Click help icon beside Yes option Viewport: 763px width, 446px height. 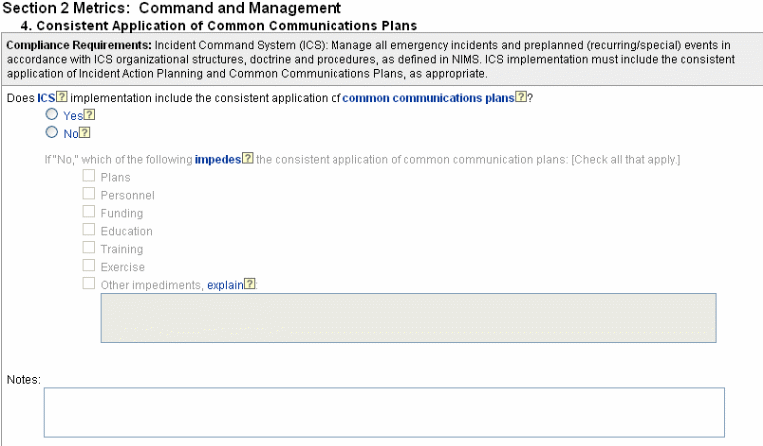coord(88,116)
